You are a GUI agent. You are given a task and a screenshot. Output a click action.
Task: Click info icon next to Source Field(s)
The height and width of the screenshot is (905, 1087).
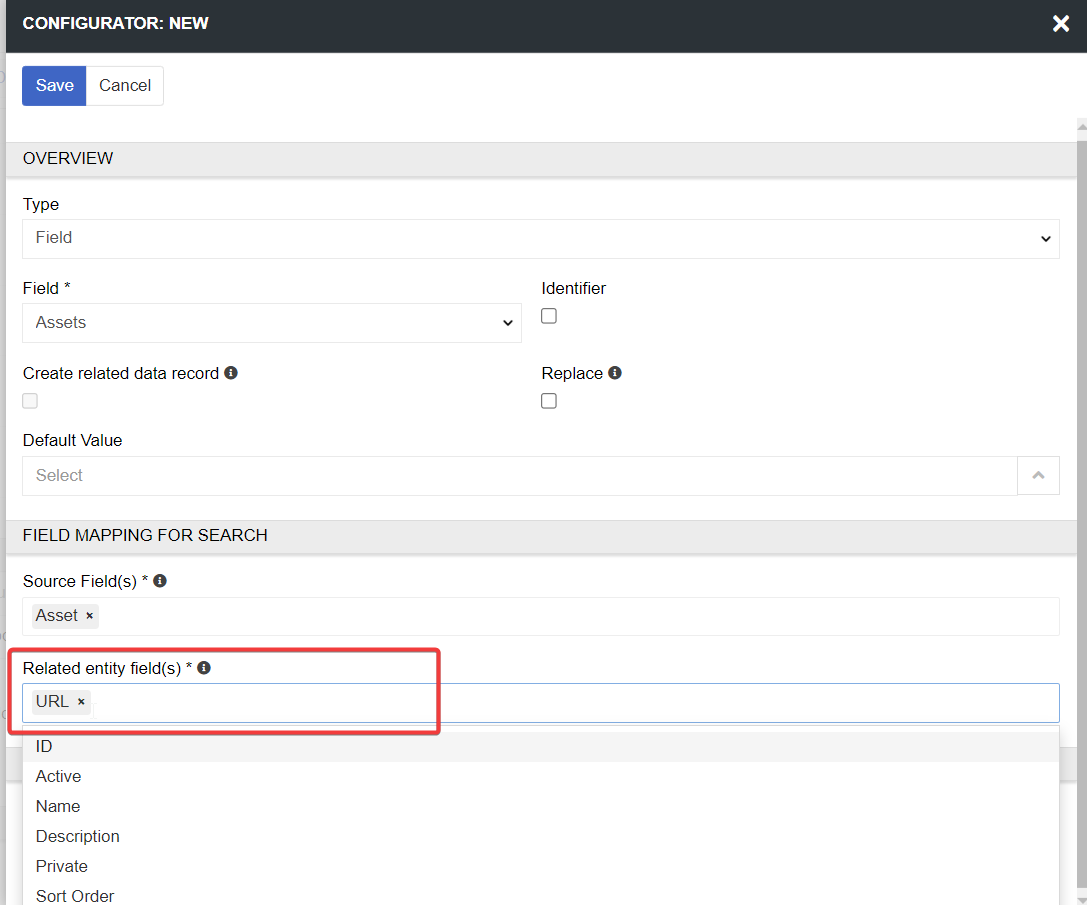point(160,581)
